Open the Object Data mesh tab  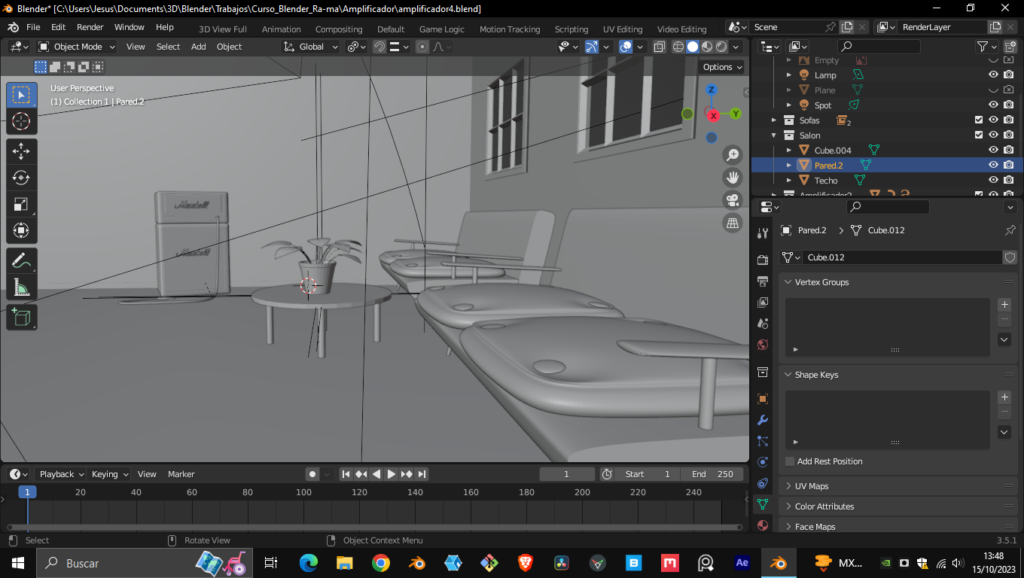762,504
